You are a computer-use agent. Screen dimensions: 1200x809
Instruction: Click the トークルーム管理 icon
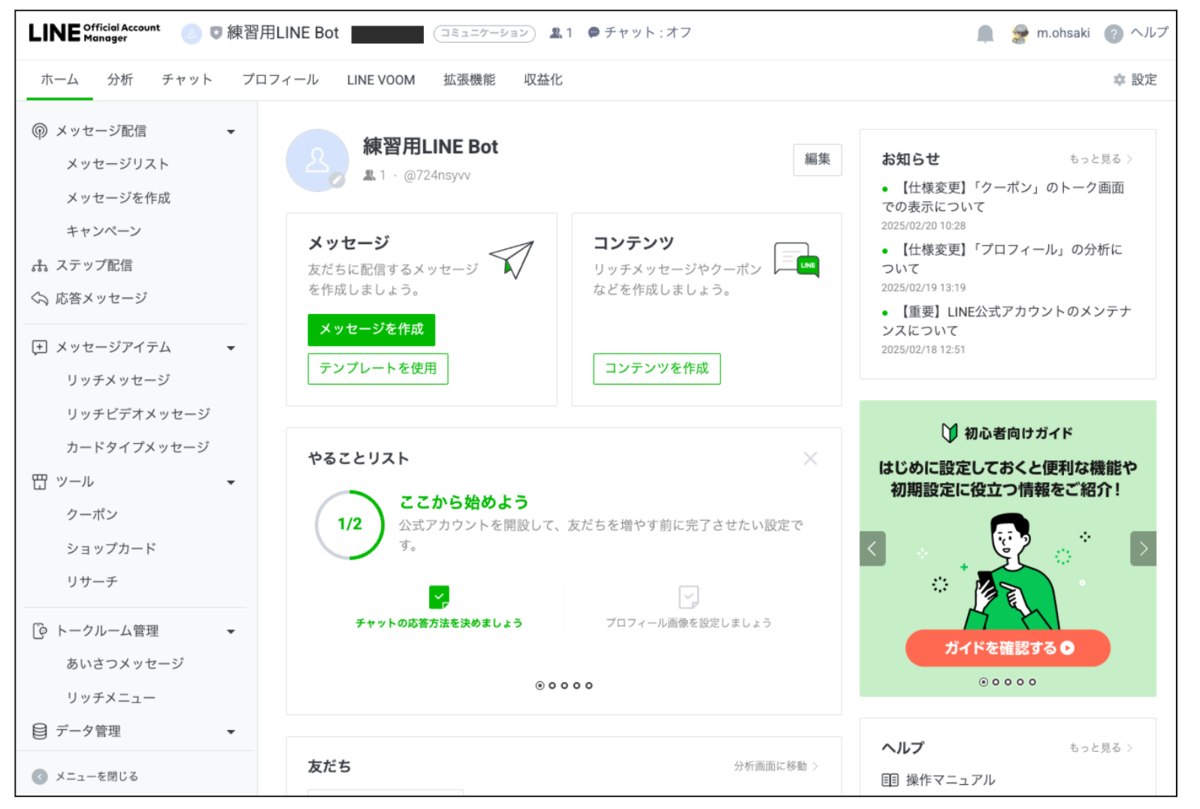click(40, 631)
